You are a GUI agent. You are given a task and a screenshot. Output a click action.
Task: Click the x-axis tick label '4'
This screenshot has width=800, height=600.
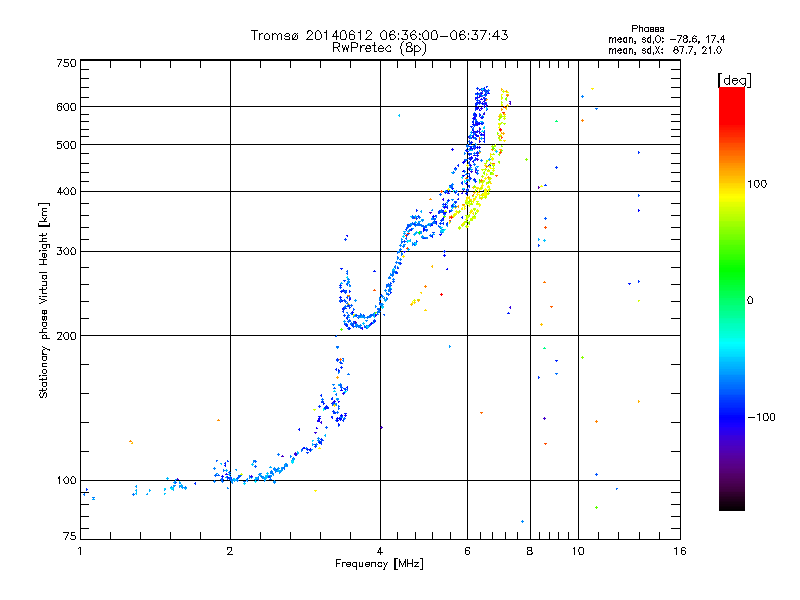(380, 551)
